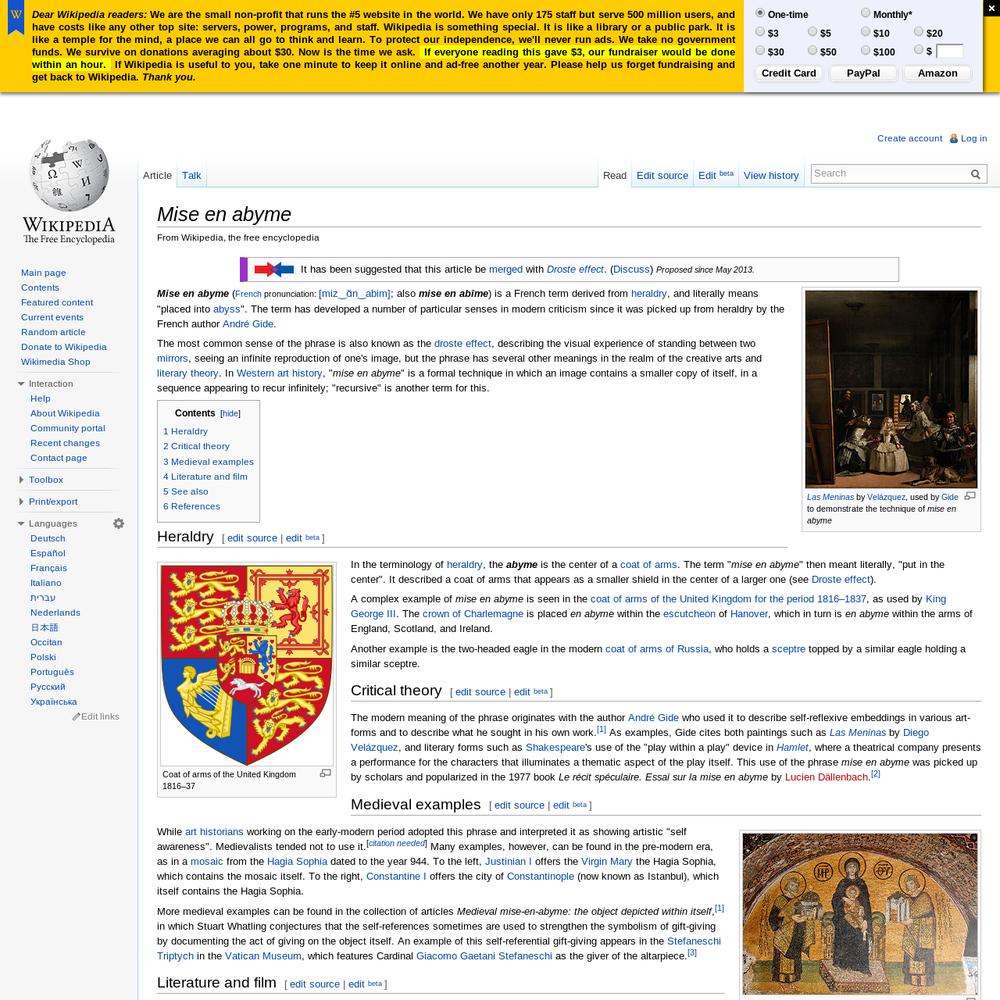Open Recent changes sidebar link
The width and height of the screenshot is (1000, 1000).
(x=65, y=443)
